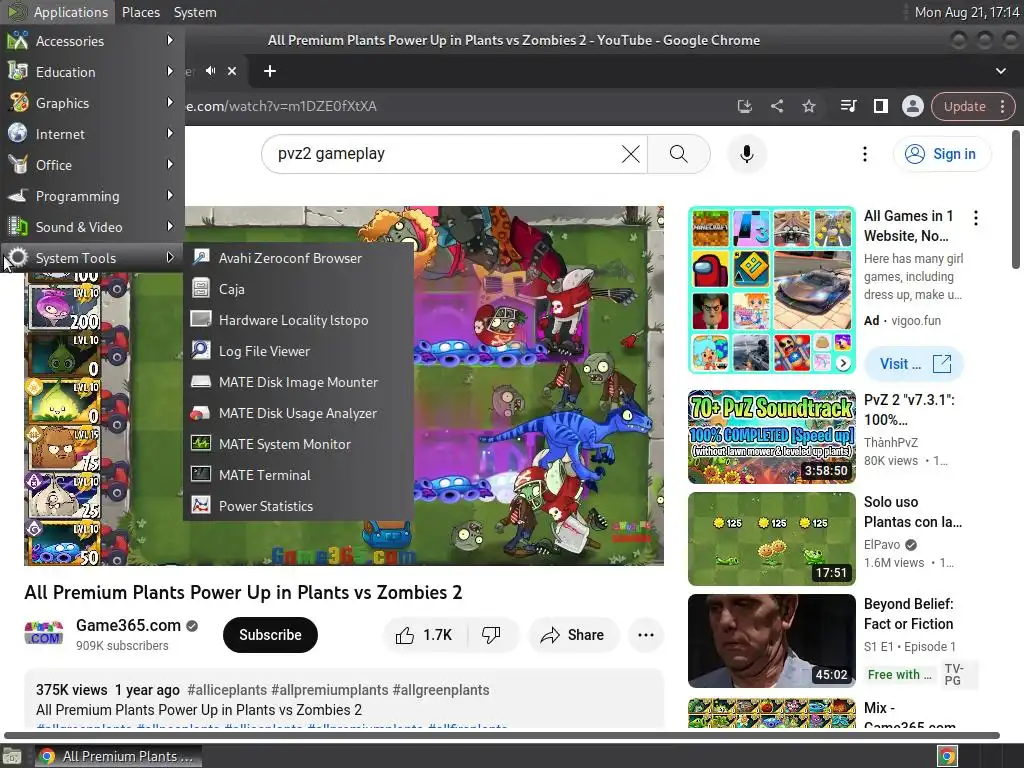This screenshot has height=768, width=1024.
Task: Switch to Chrome taskbar window button
Action: 118,756
